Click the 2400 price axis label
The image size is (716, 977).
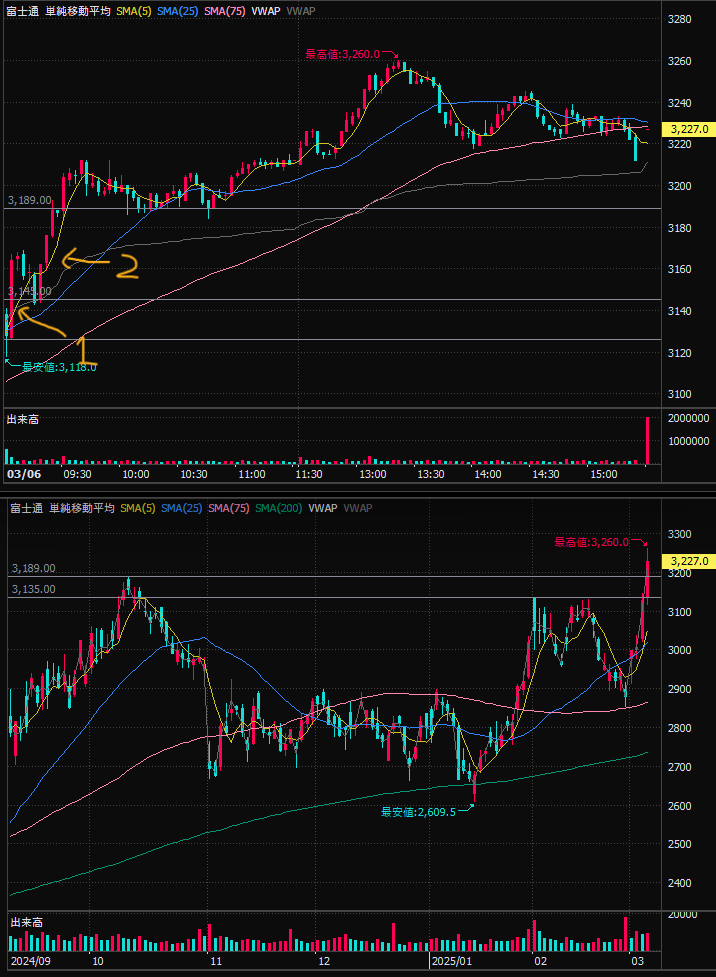pos(679,883)
